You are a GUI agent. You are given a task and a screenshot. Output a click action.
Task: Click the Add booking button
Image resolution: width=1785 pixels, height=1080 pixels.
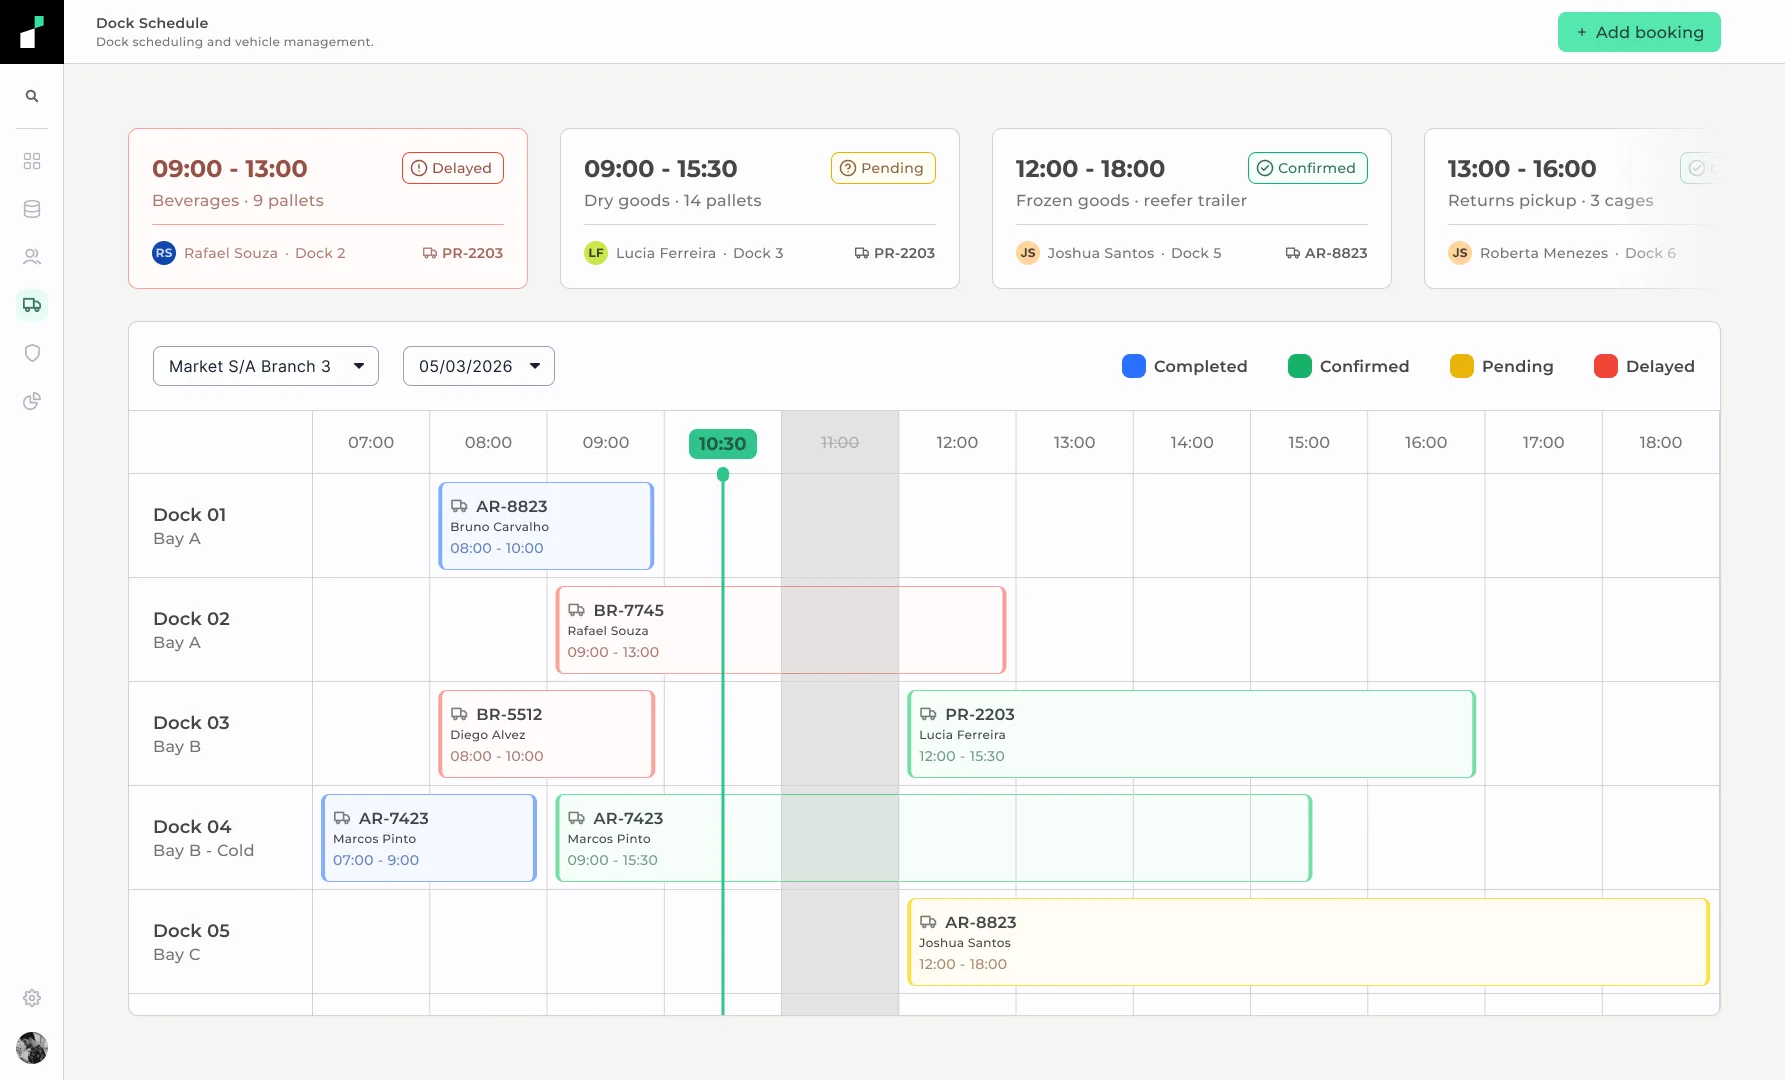coord(1639,32)
